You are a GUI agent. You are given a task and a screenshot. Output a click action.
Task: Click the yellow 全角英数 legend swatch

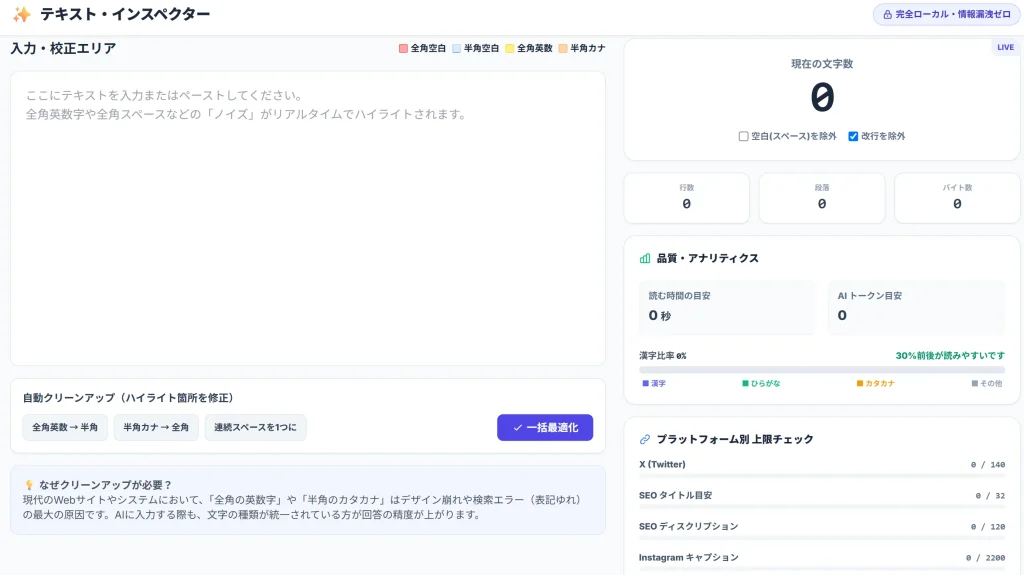(x=509, y=48)
